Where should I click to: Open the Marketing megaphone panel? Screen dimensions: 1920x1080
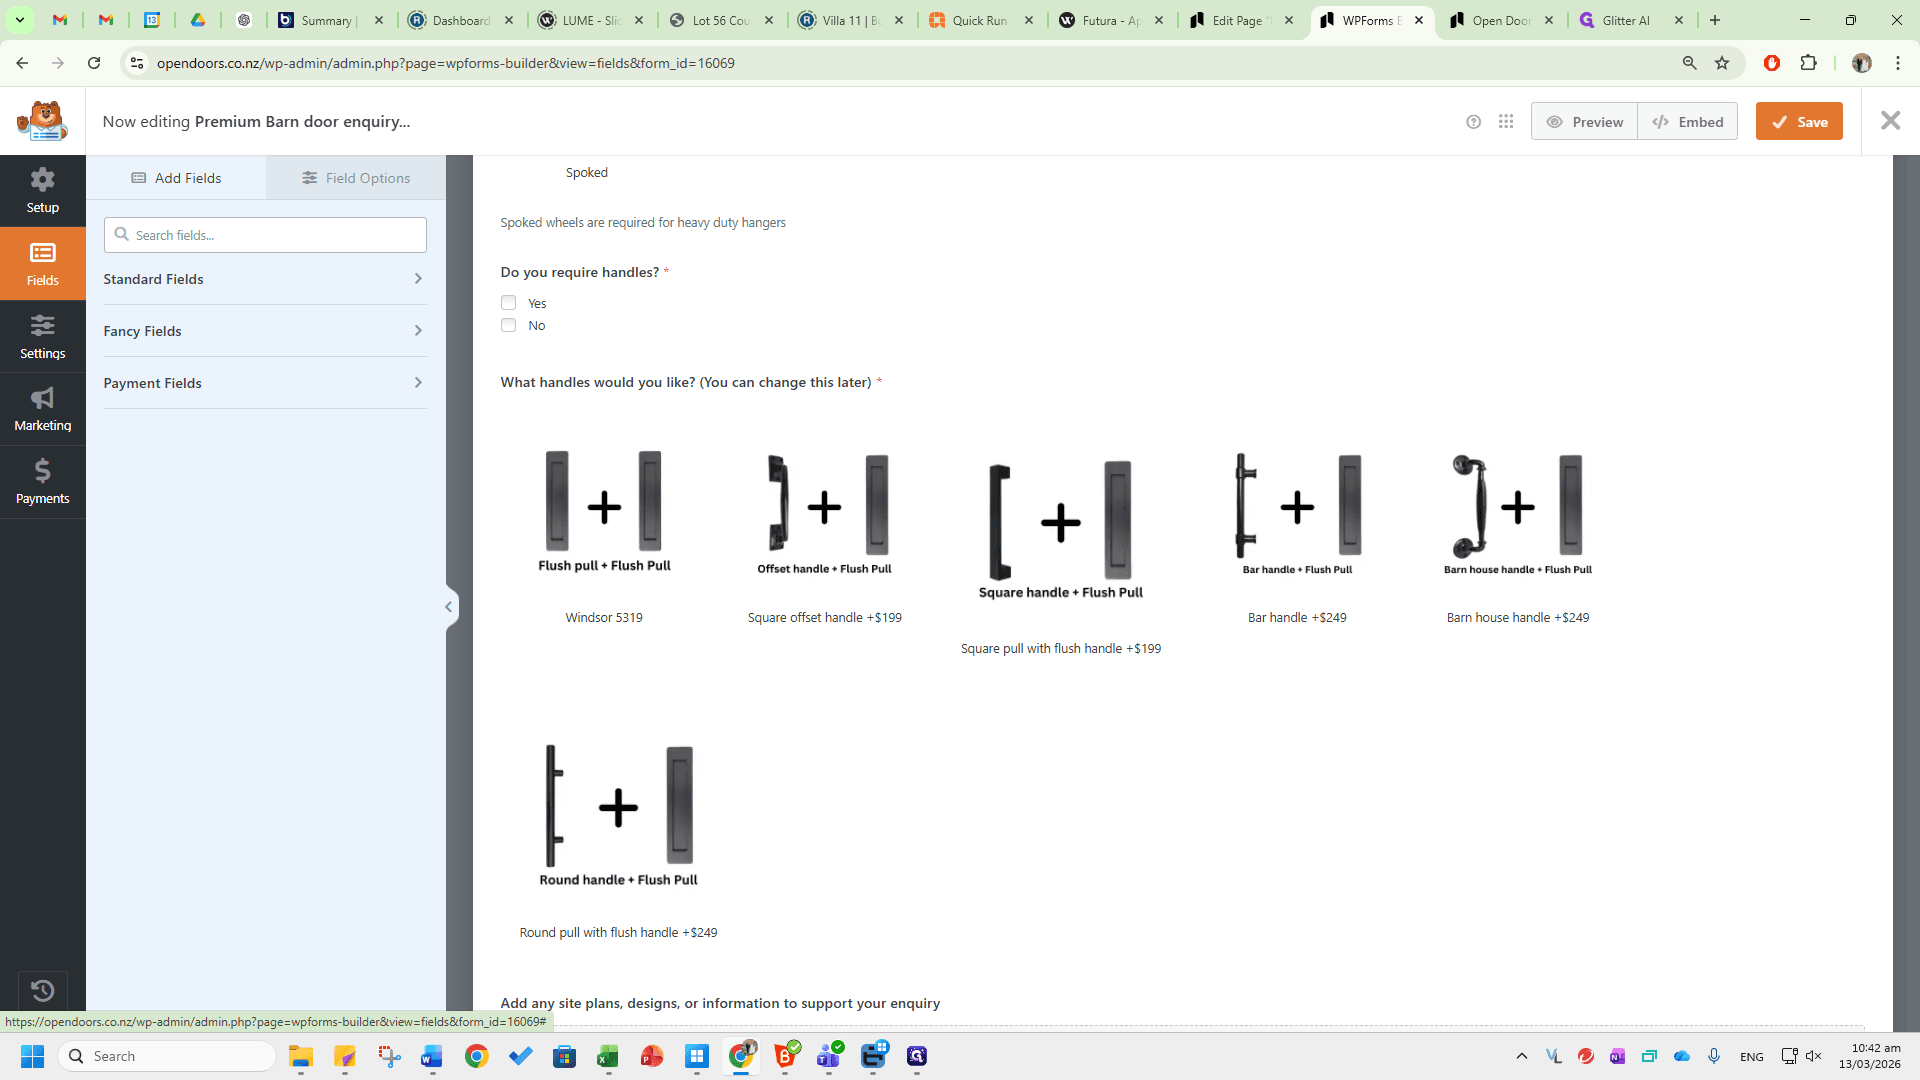click(x=43, y=409)
